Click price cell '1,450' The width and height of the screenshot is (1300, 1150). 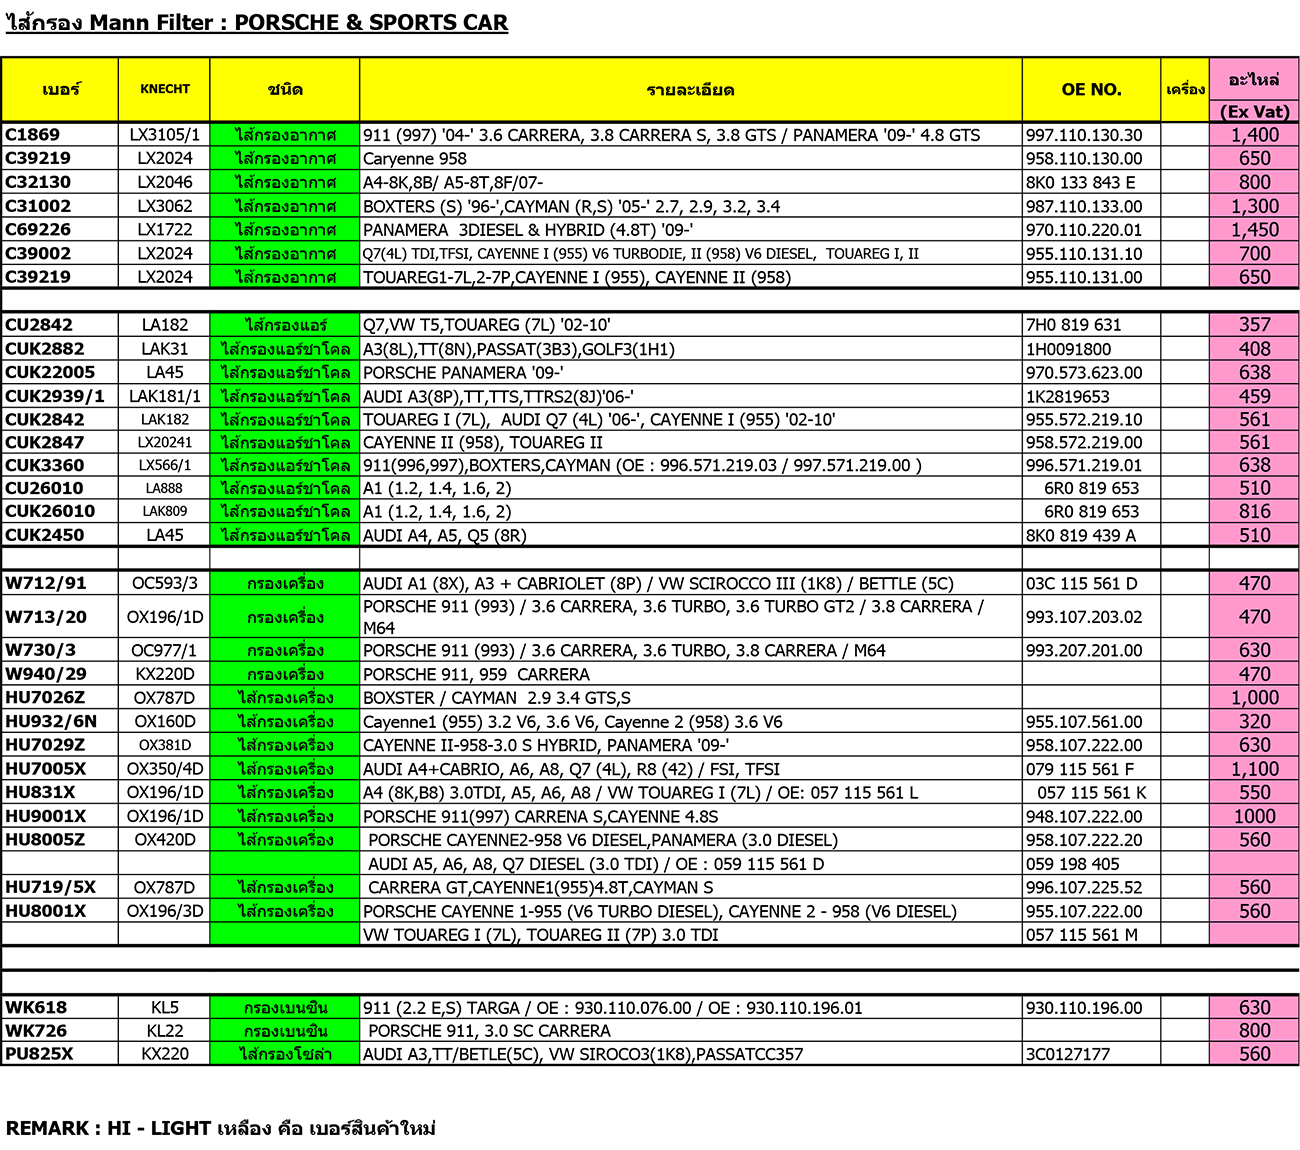coord(1255,230)
